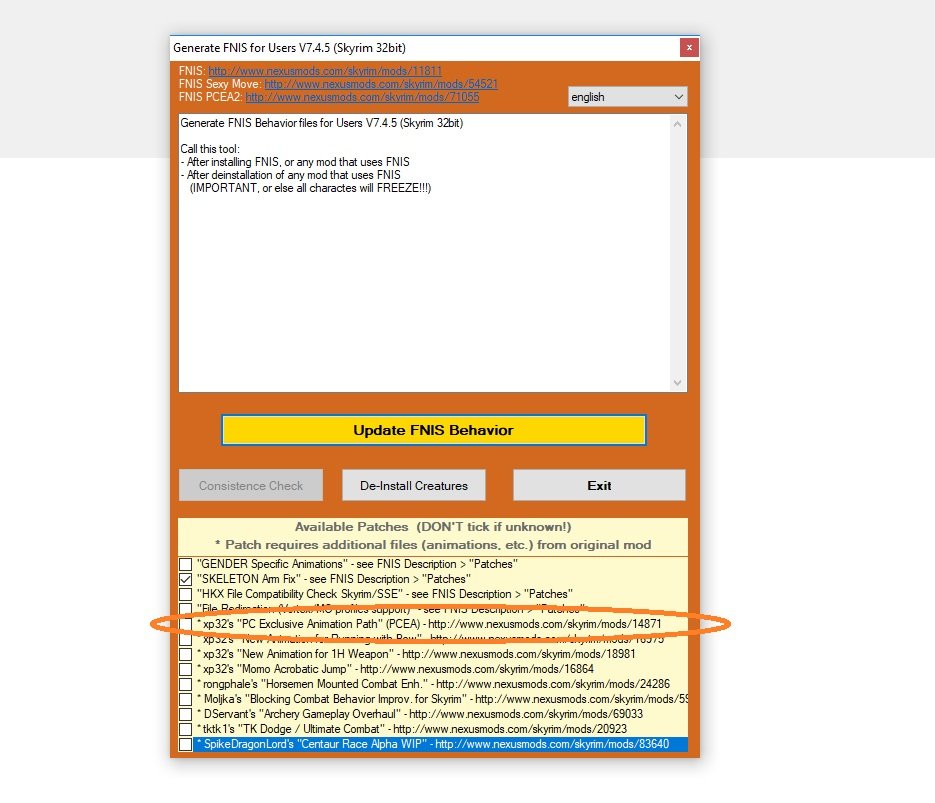Select the "GENDER Specific Animations" row text
Viewport: 935px width, 803px height.
click(357, 564)
